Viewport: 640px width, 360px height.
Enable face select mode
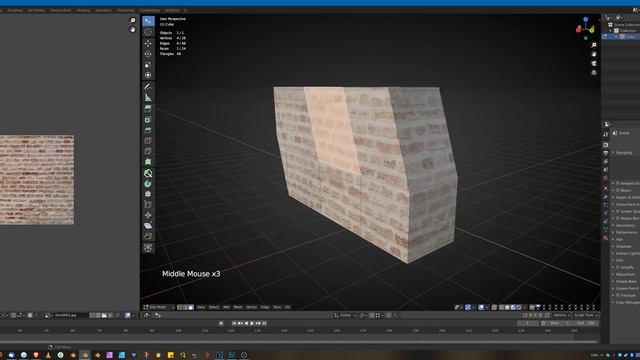pos(191,307)
